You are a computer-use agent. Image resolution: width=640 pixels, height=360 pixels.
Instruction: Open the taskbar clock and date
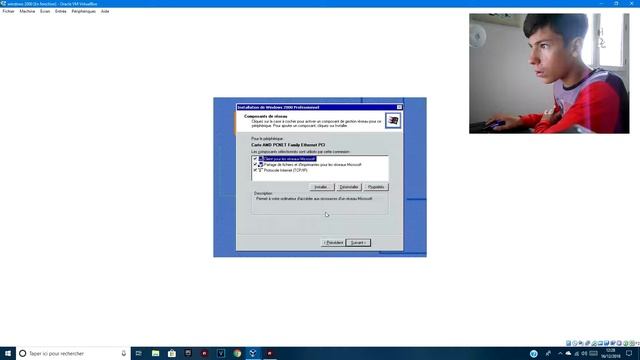pyautogui.click(x=611, y=353)
